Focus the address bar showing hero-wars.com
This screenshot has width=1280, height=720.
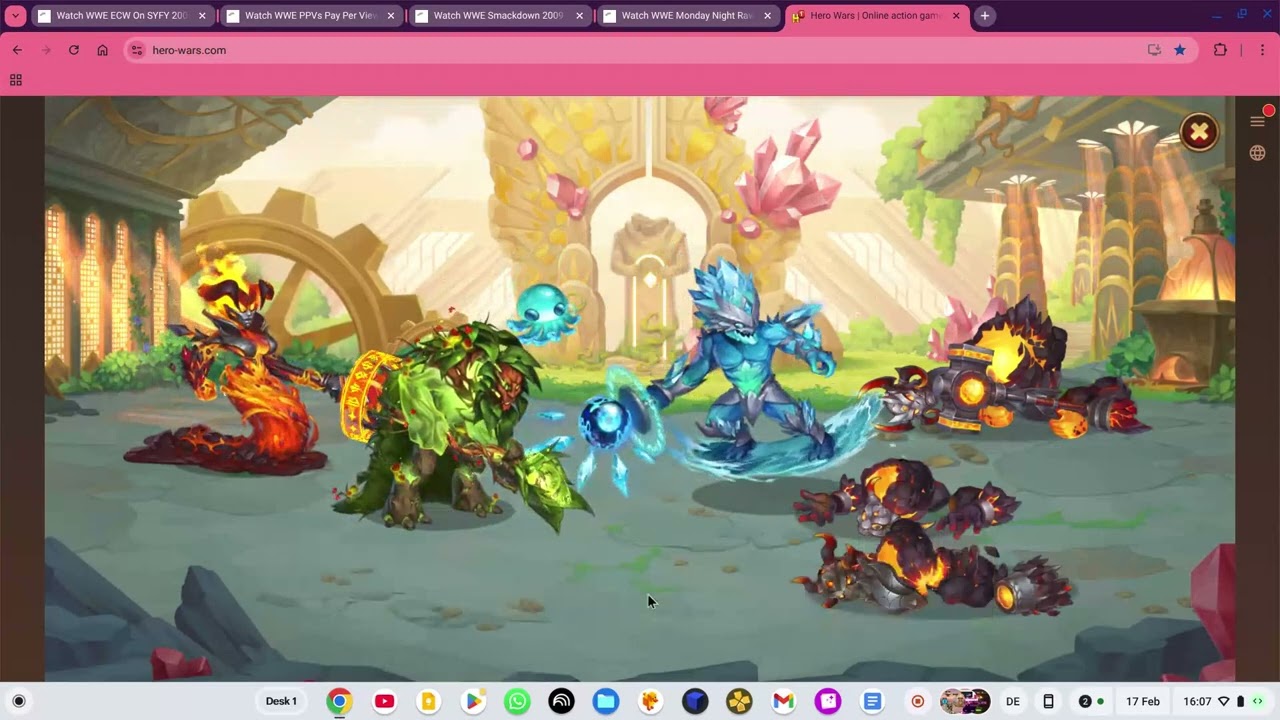click(660, 50)
